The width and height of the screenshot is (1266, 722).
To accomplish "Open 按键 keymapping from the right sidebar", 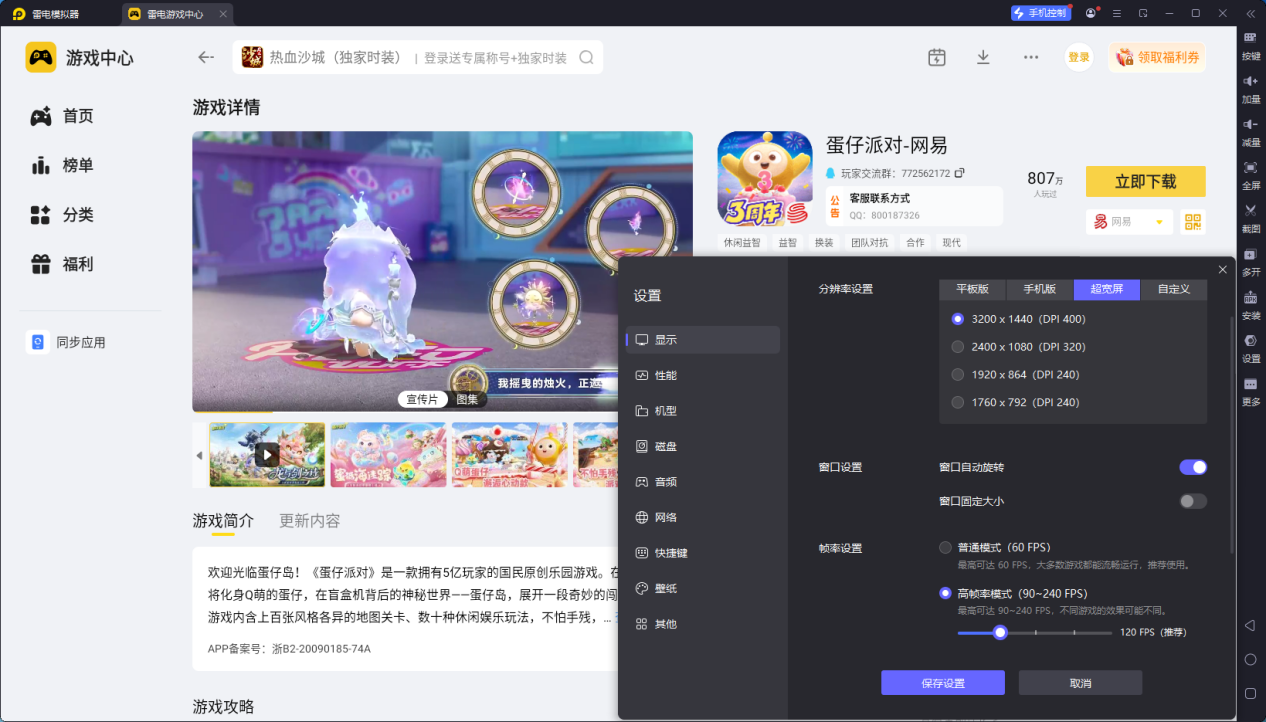I will tap(1250, 46).
